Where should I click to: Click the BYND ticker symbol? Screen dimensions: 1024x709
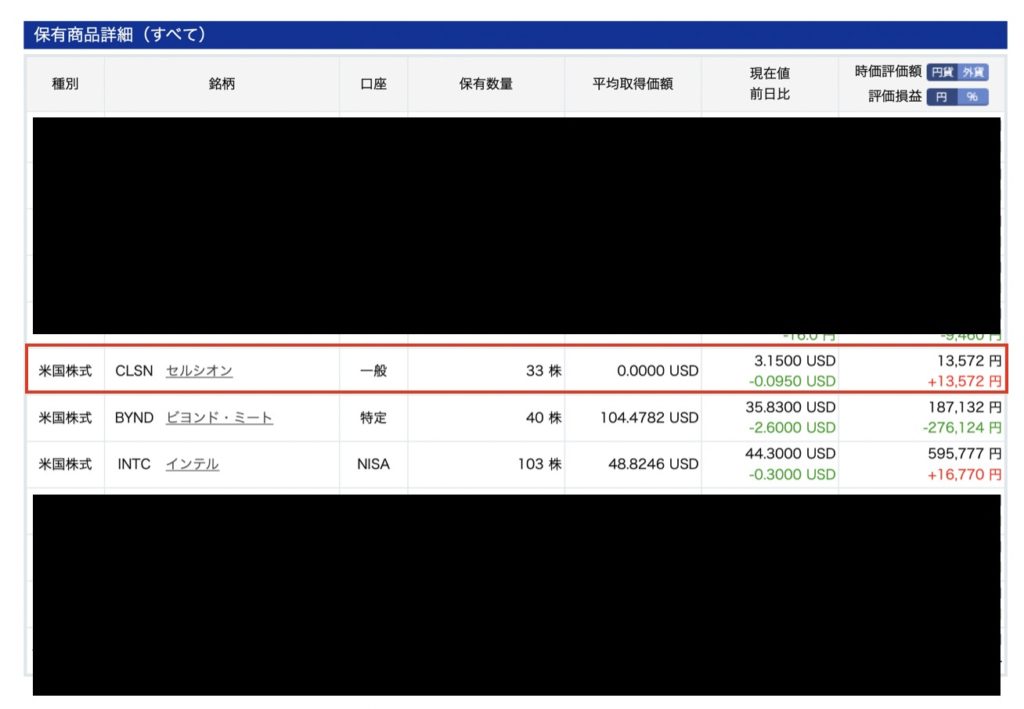coord(134,418)
